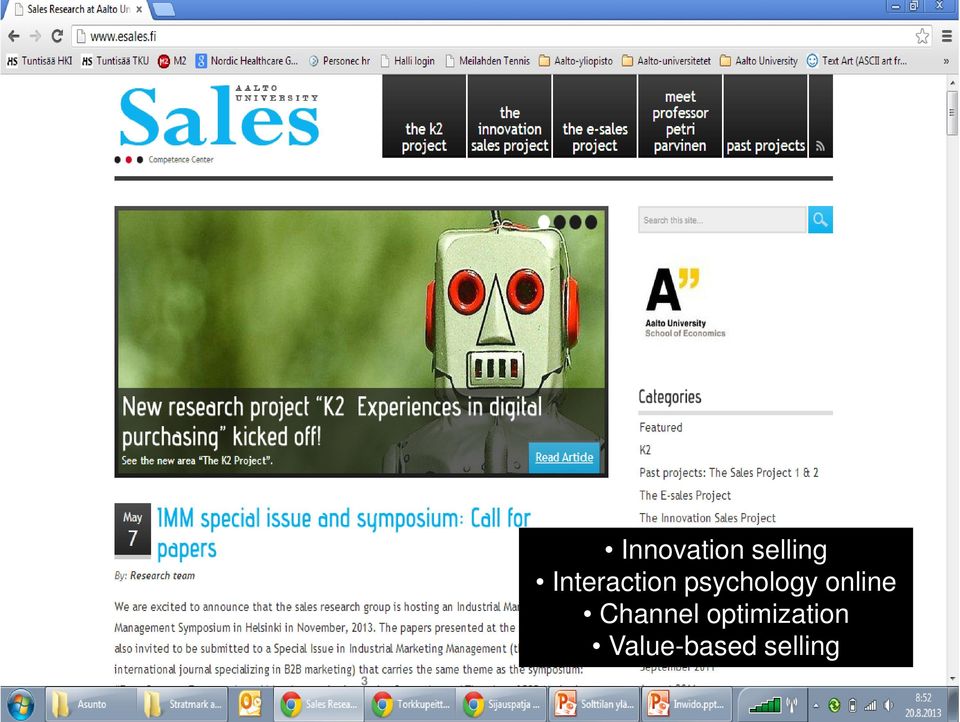
Task: Click the Aalto University School of Economics logo
Action: point(684,303)
